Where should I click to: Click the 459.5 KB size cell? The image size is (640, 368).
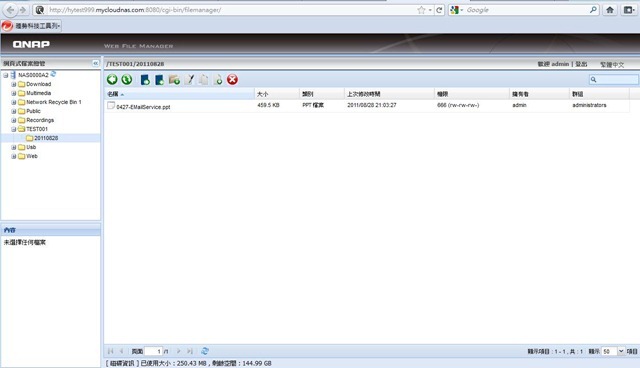tap(268, 105)
